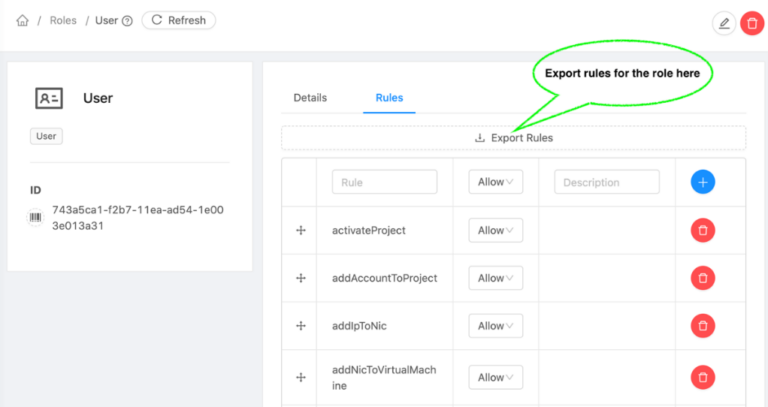Click the User role type tag
Screen dimensions: 768x407
coord(46,136)
